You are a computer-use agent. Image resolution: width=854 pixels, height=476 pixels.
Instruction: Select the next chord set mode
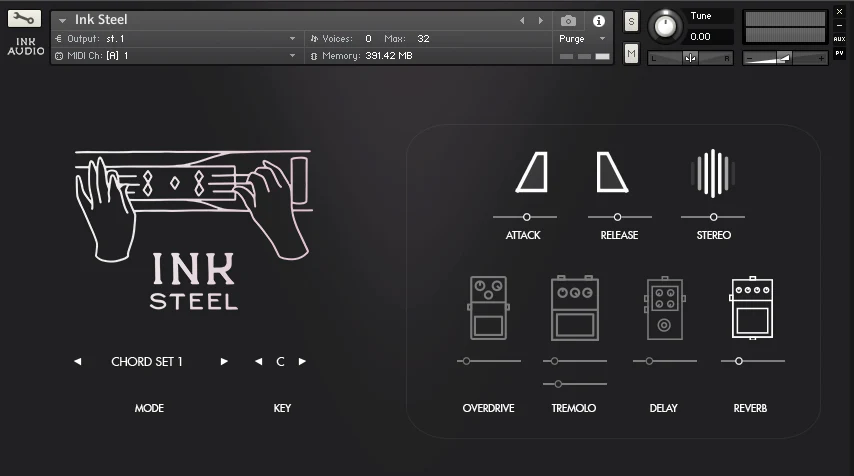(x=224, y=362)
